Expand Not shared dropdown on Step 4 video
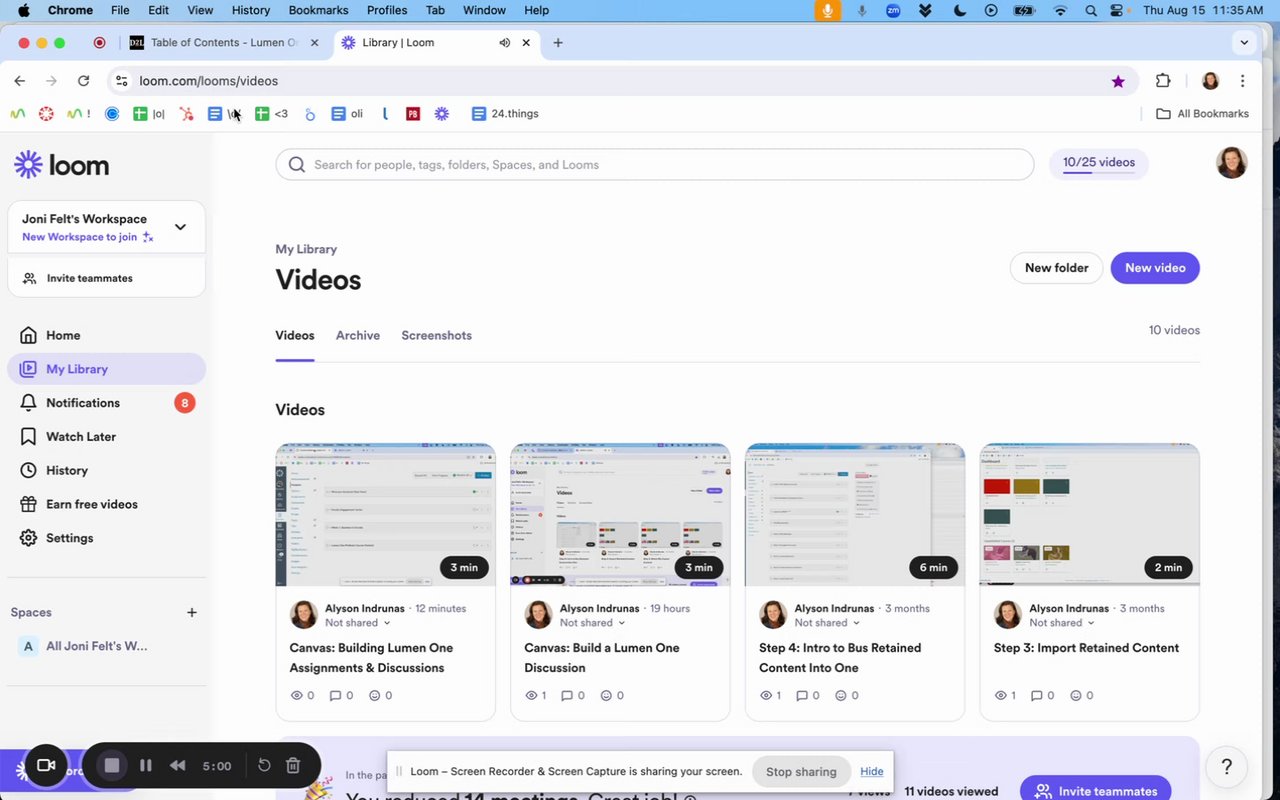1280x800 pixels. coord(827,623)
